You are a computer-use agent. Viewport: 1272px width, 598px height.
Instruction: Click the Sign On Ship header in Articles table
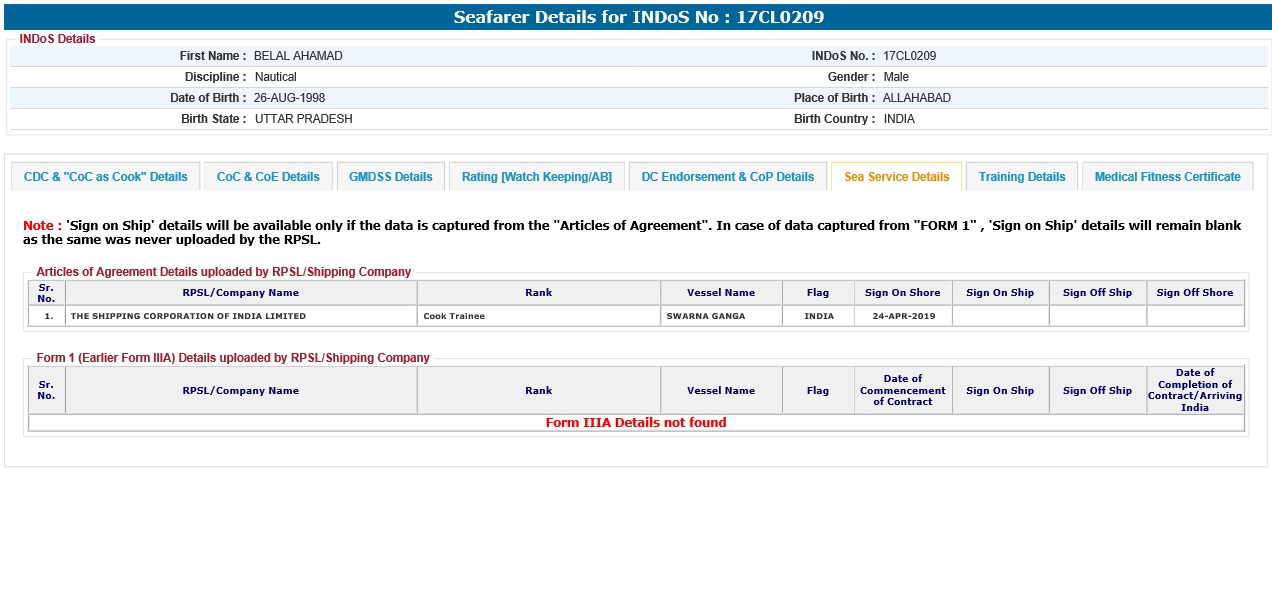click(999, 293)
